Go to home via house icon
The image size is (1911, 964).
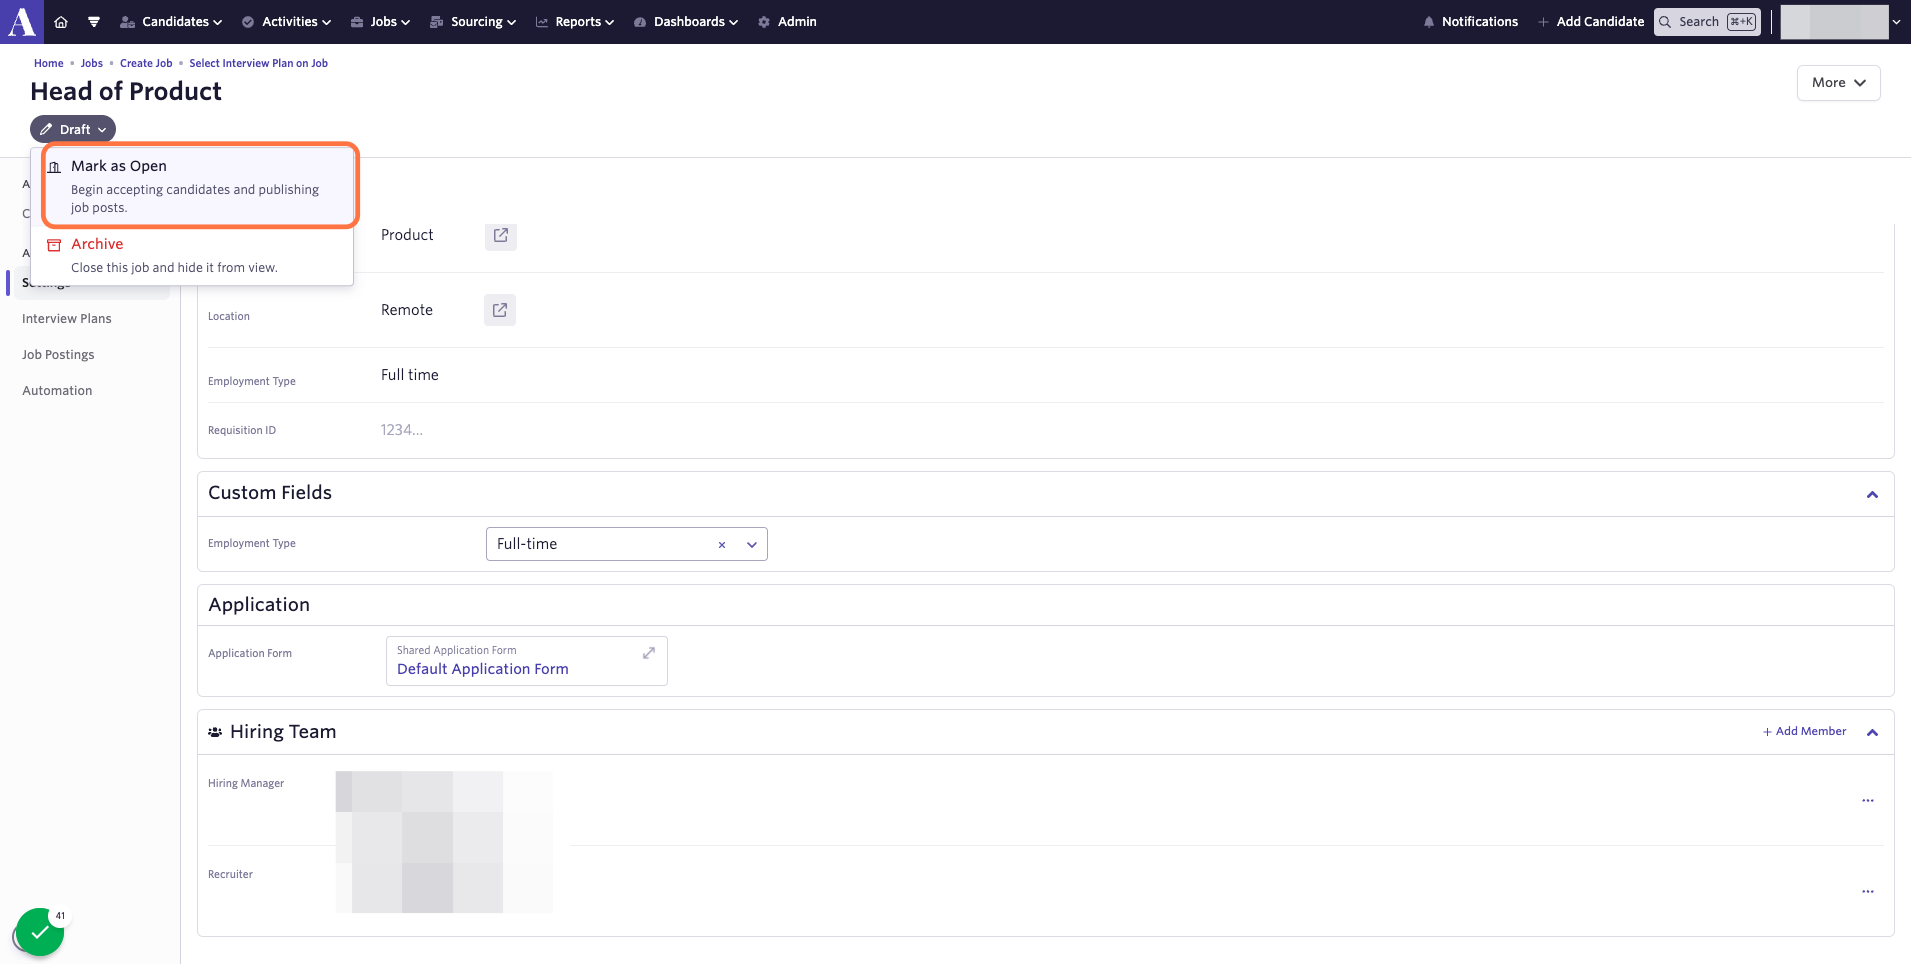tap(61, 22)
